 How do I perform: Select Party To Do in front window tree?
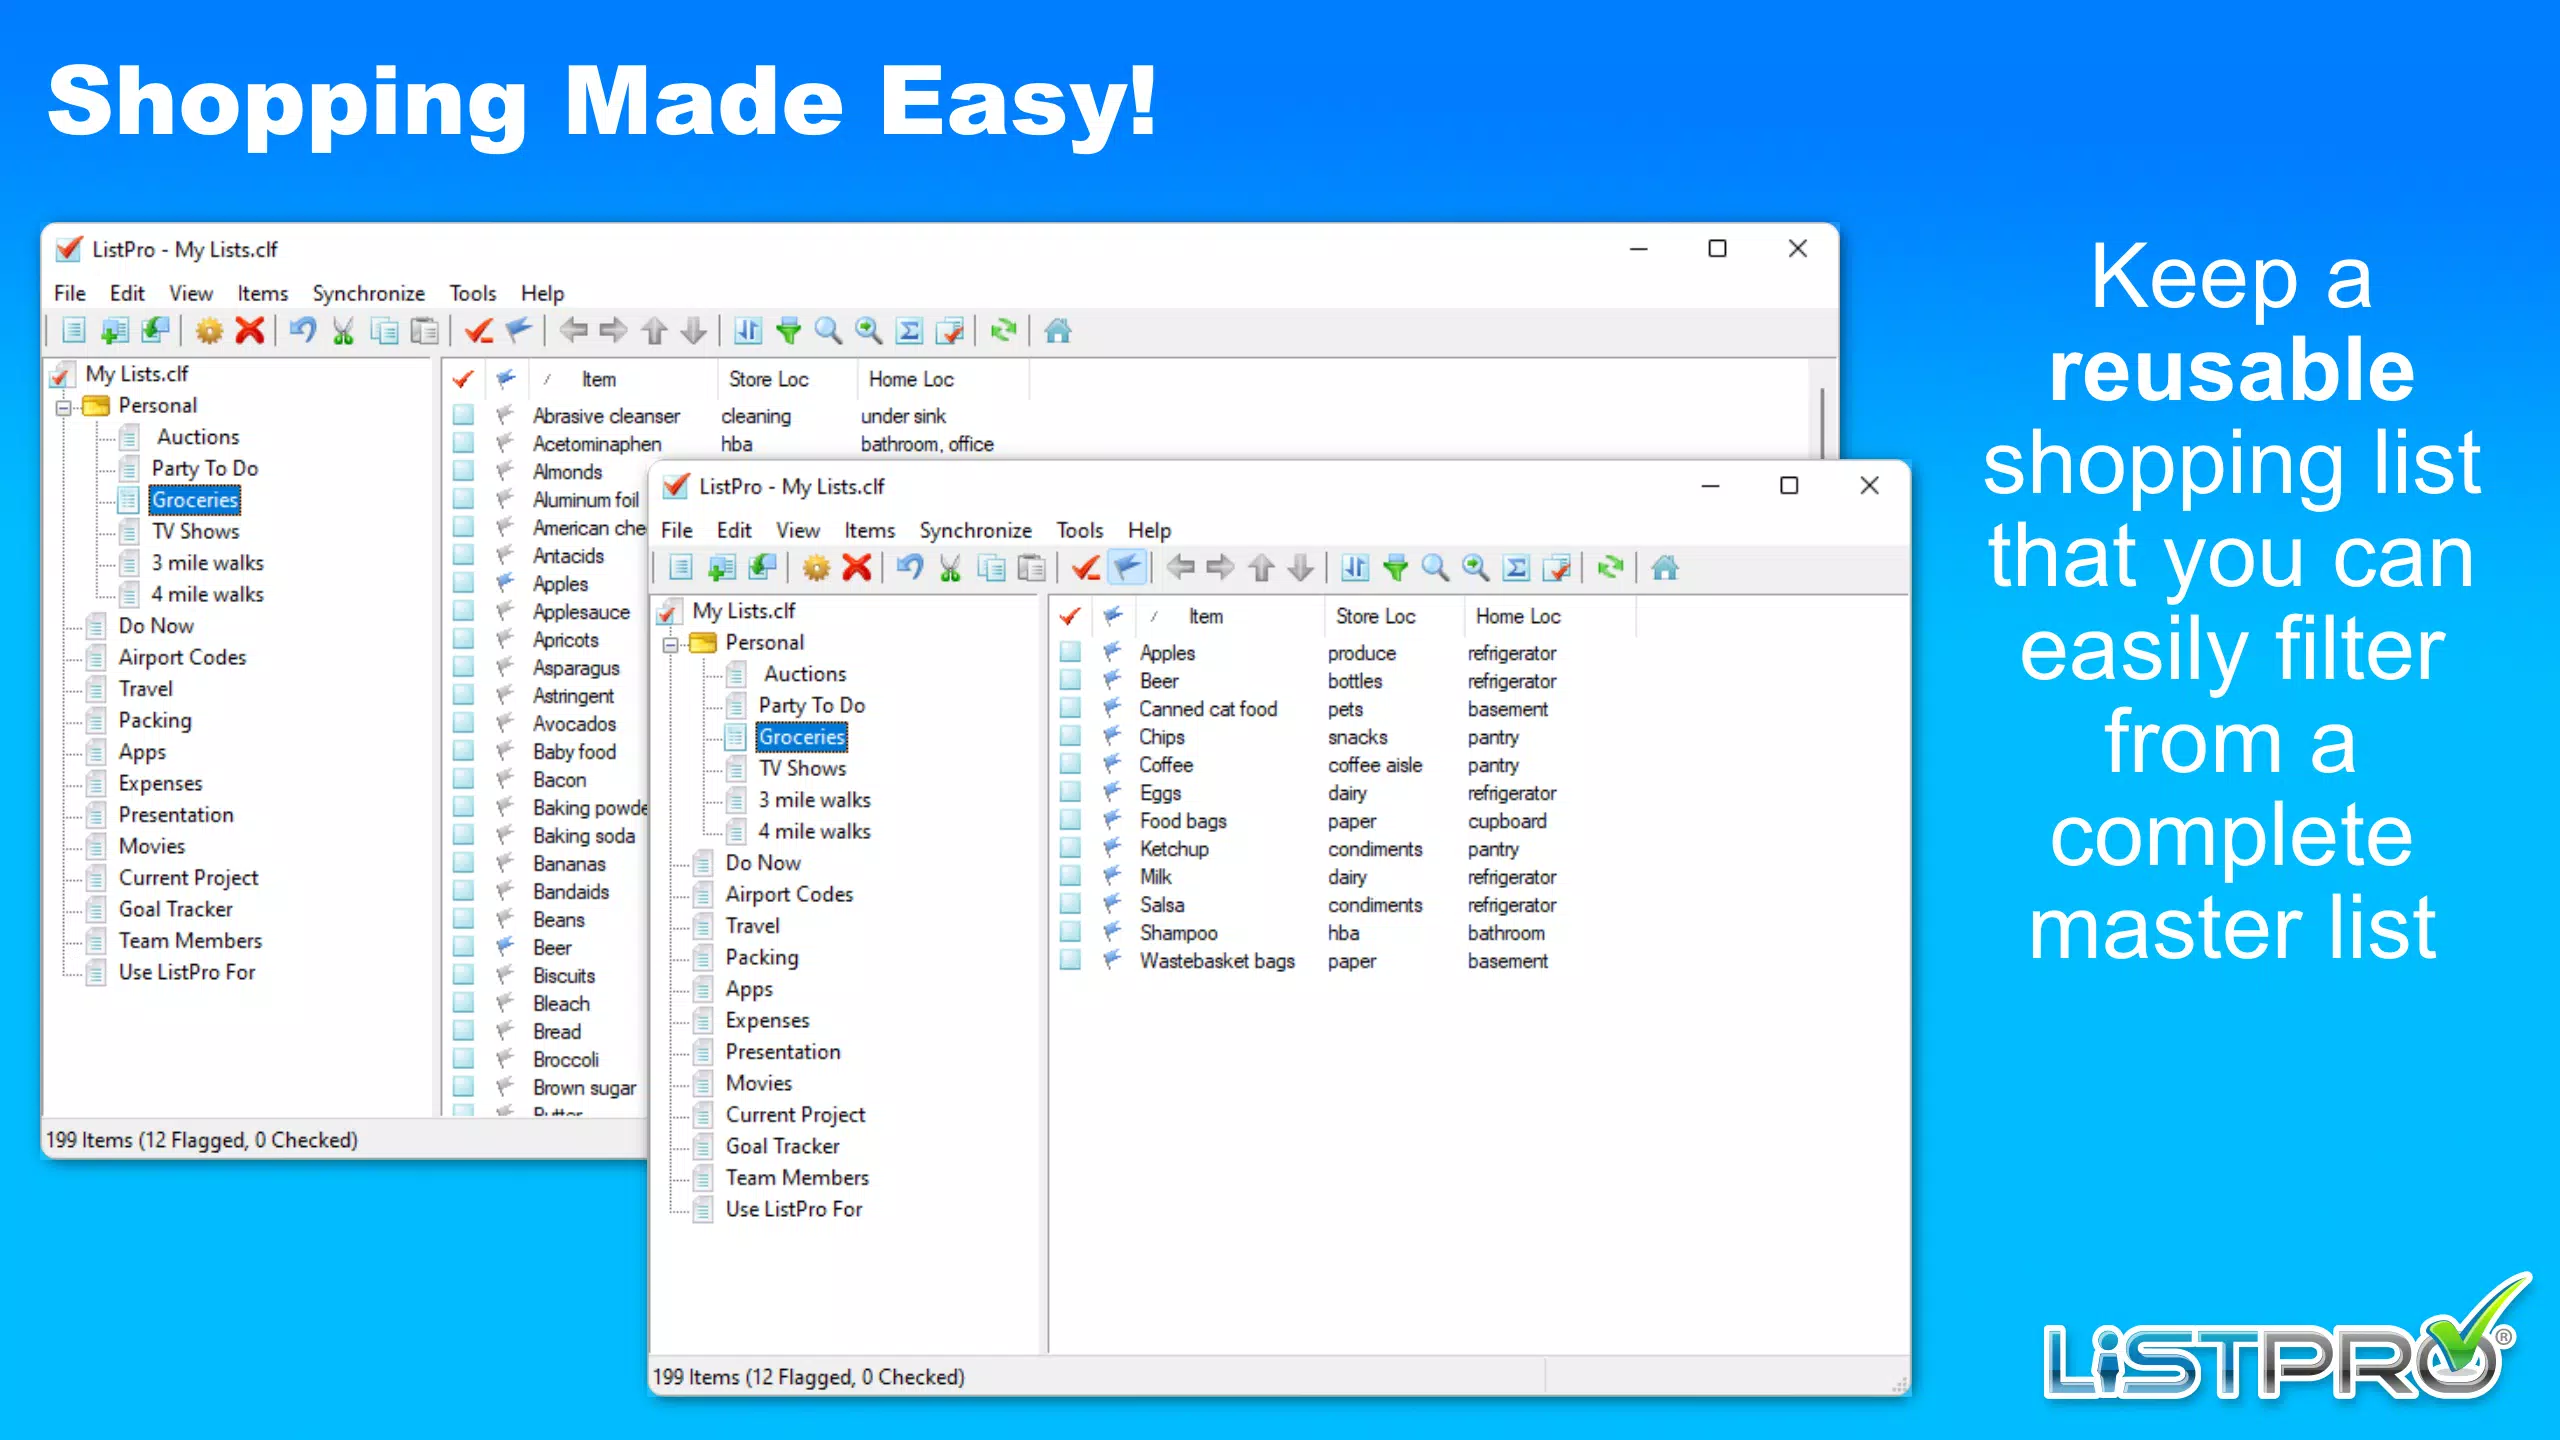(811, 705)
